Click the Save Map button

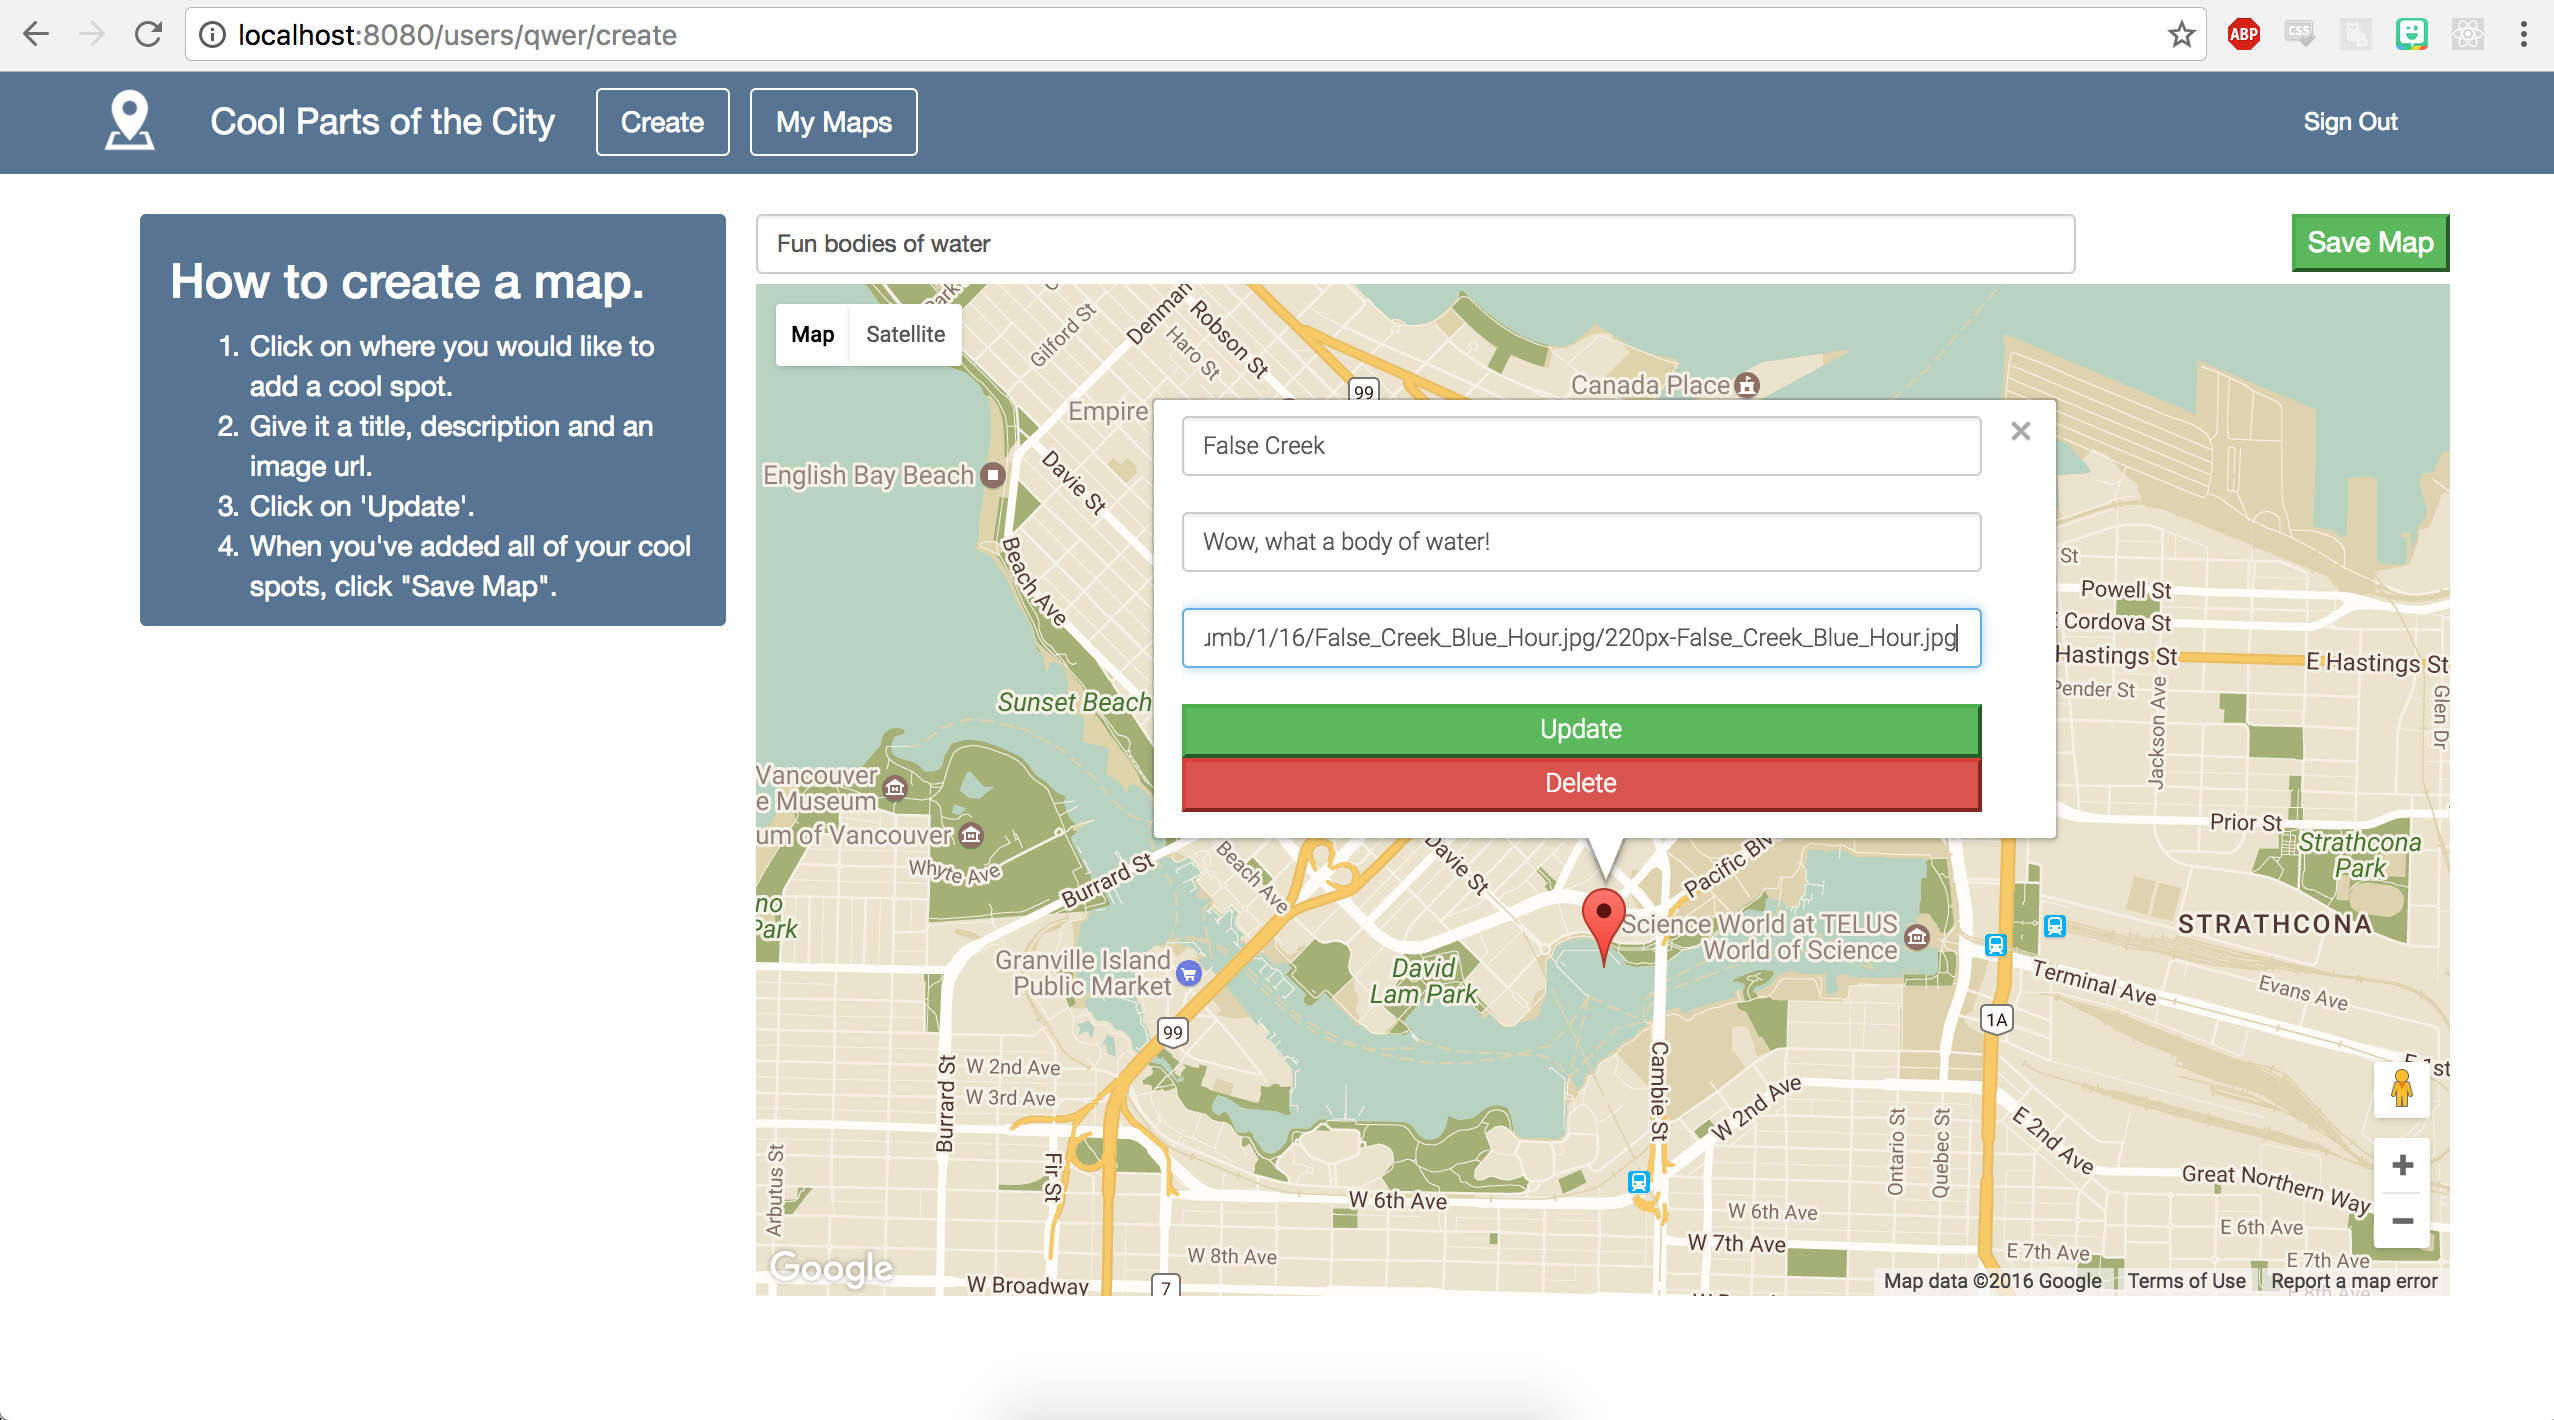[x=2369, y=243]
